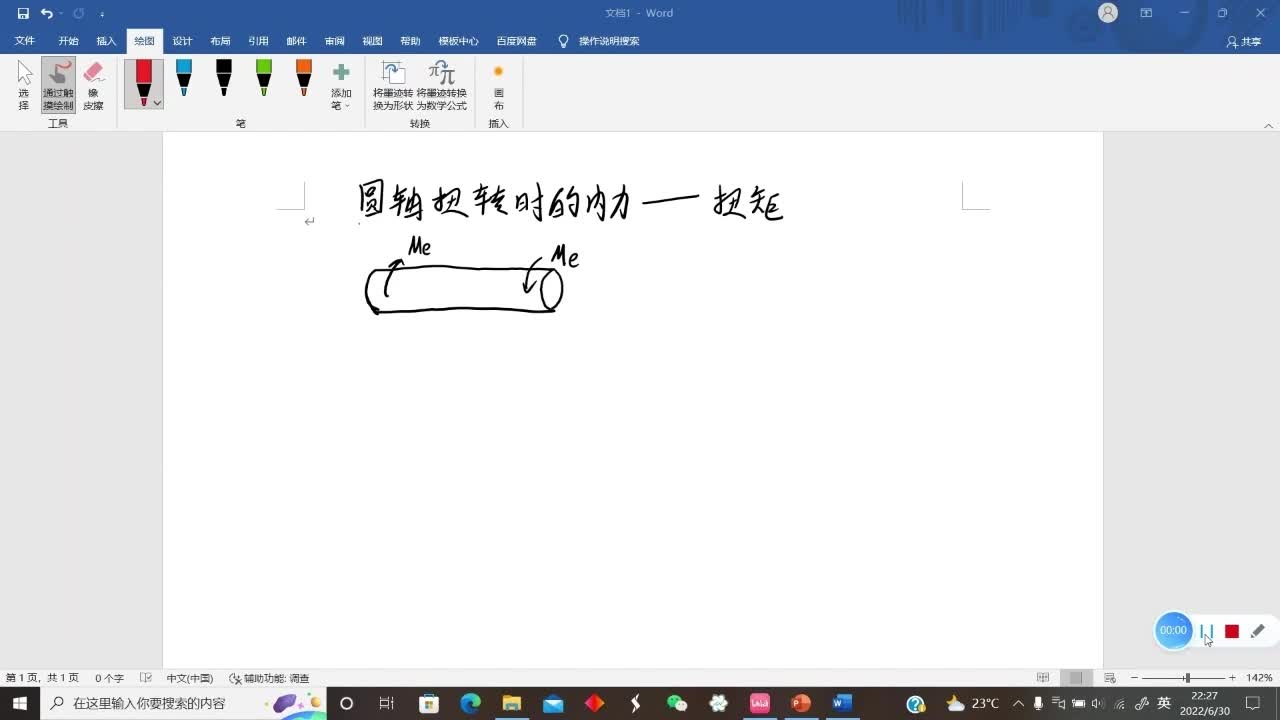
Task: Toggle the Draw with Touch tool
Action: pos(58,85)
